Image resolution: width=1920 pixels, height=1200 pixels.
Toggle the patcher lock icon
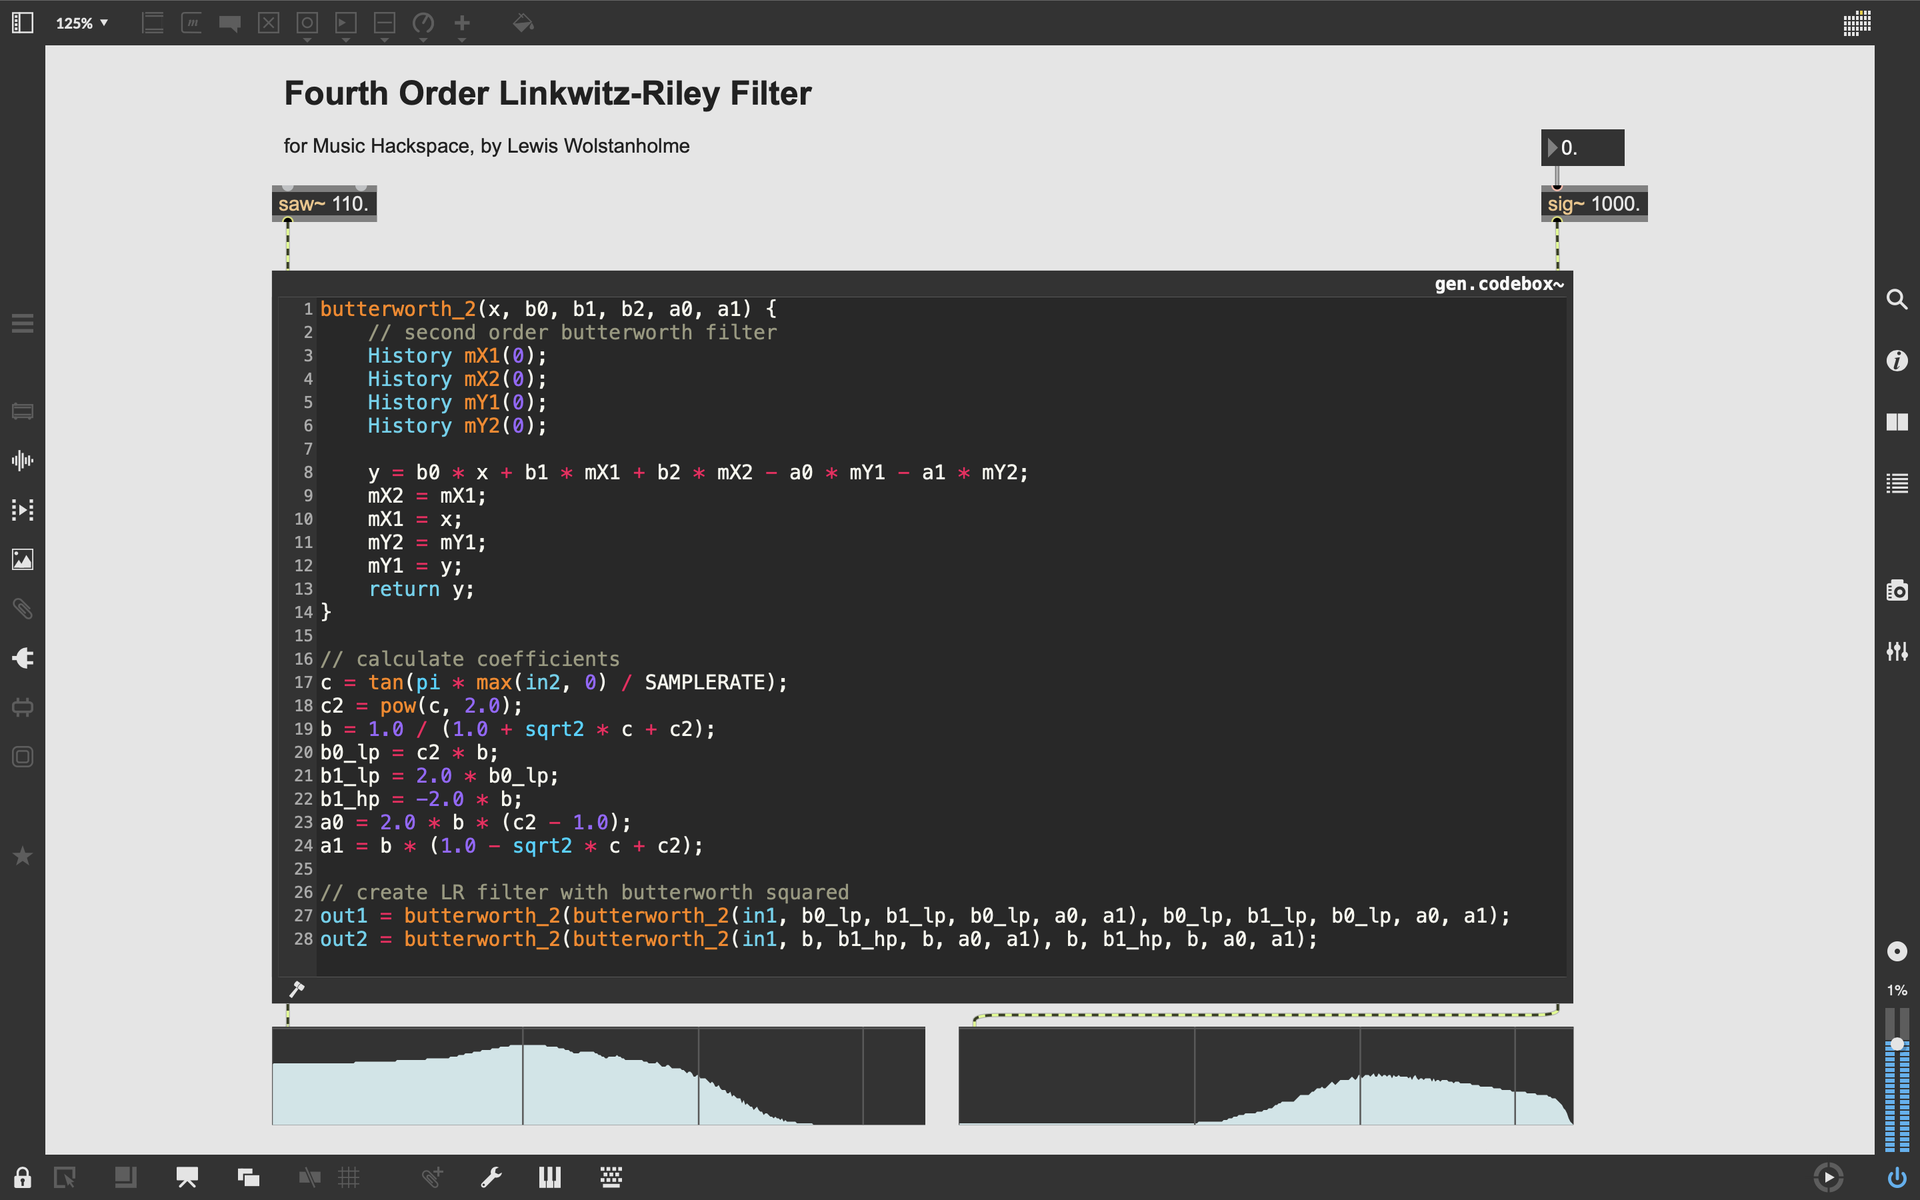(22, 1177)
